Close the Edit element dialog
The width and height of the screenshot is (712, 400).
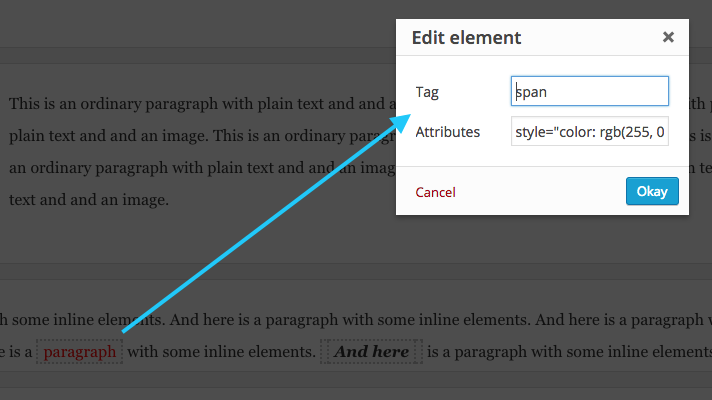668,37
